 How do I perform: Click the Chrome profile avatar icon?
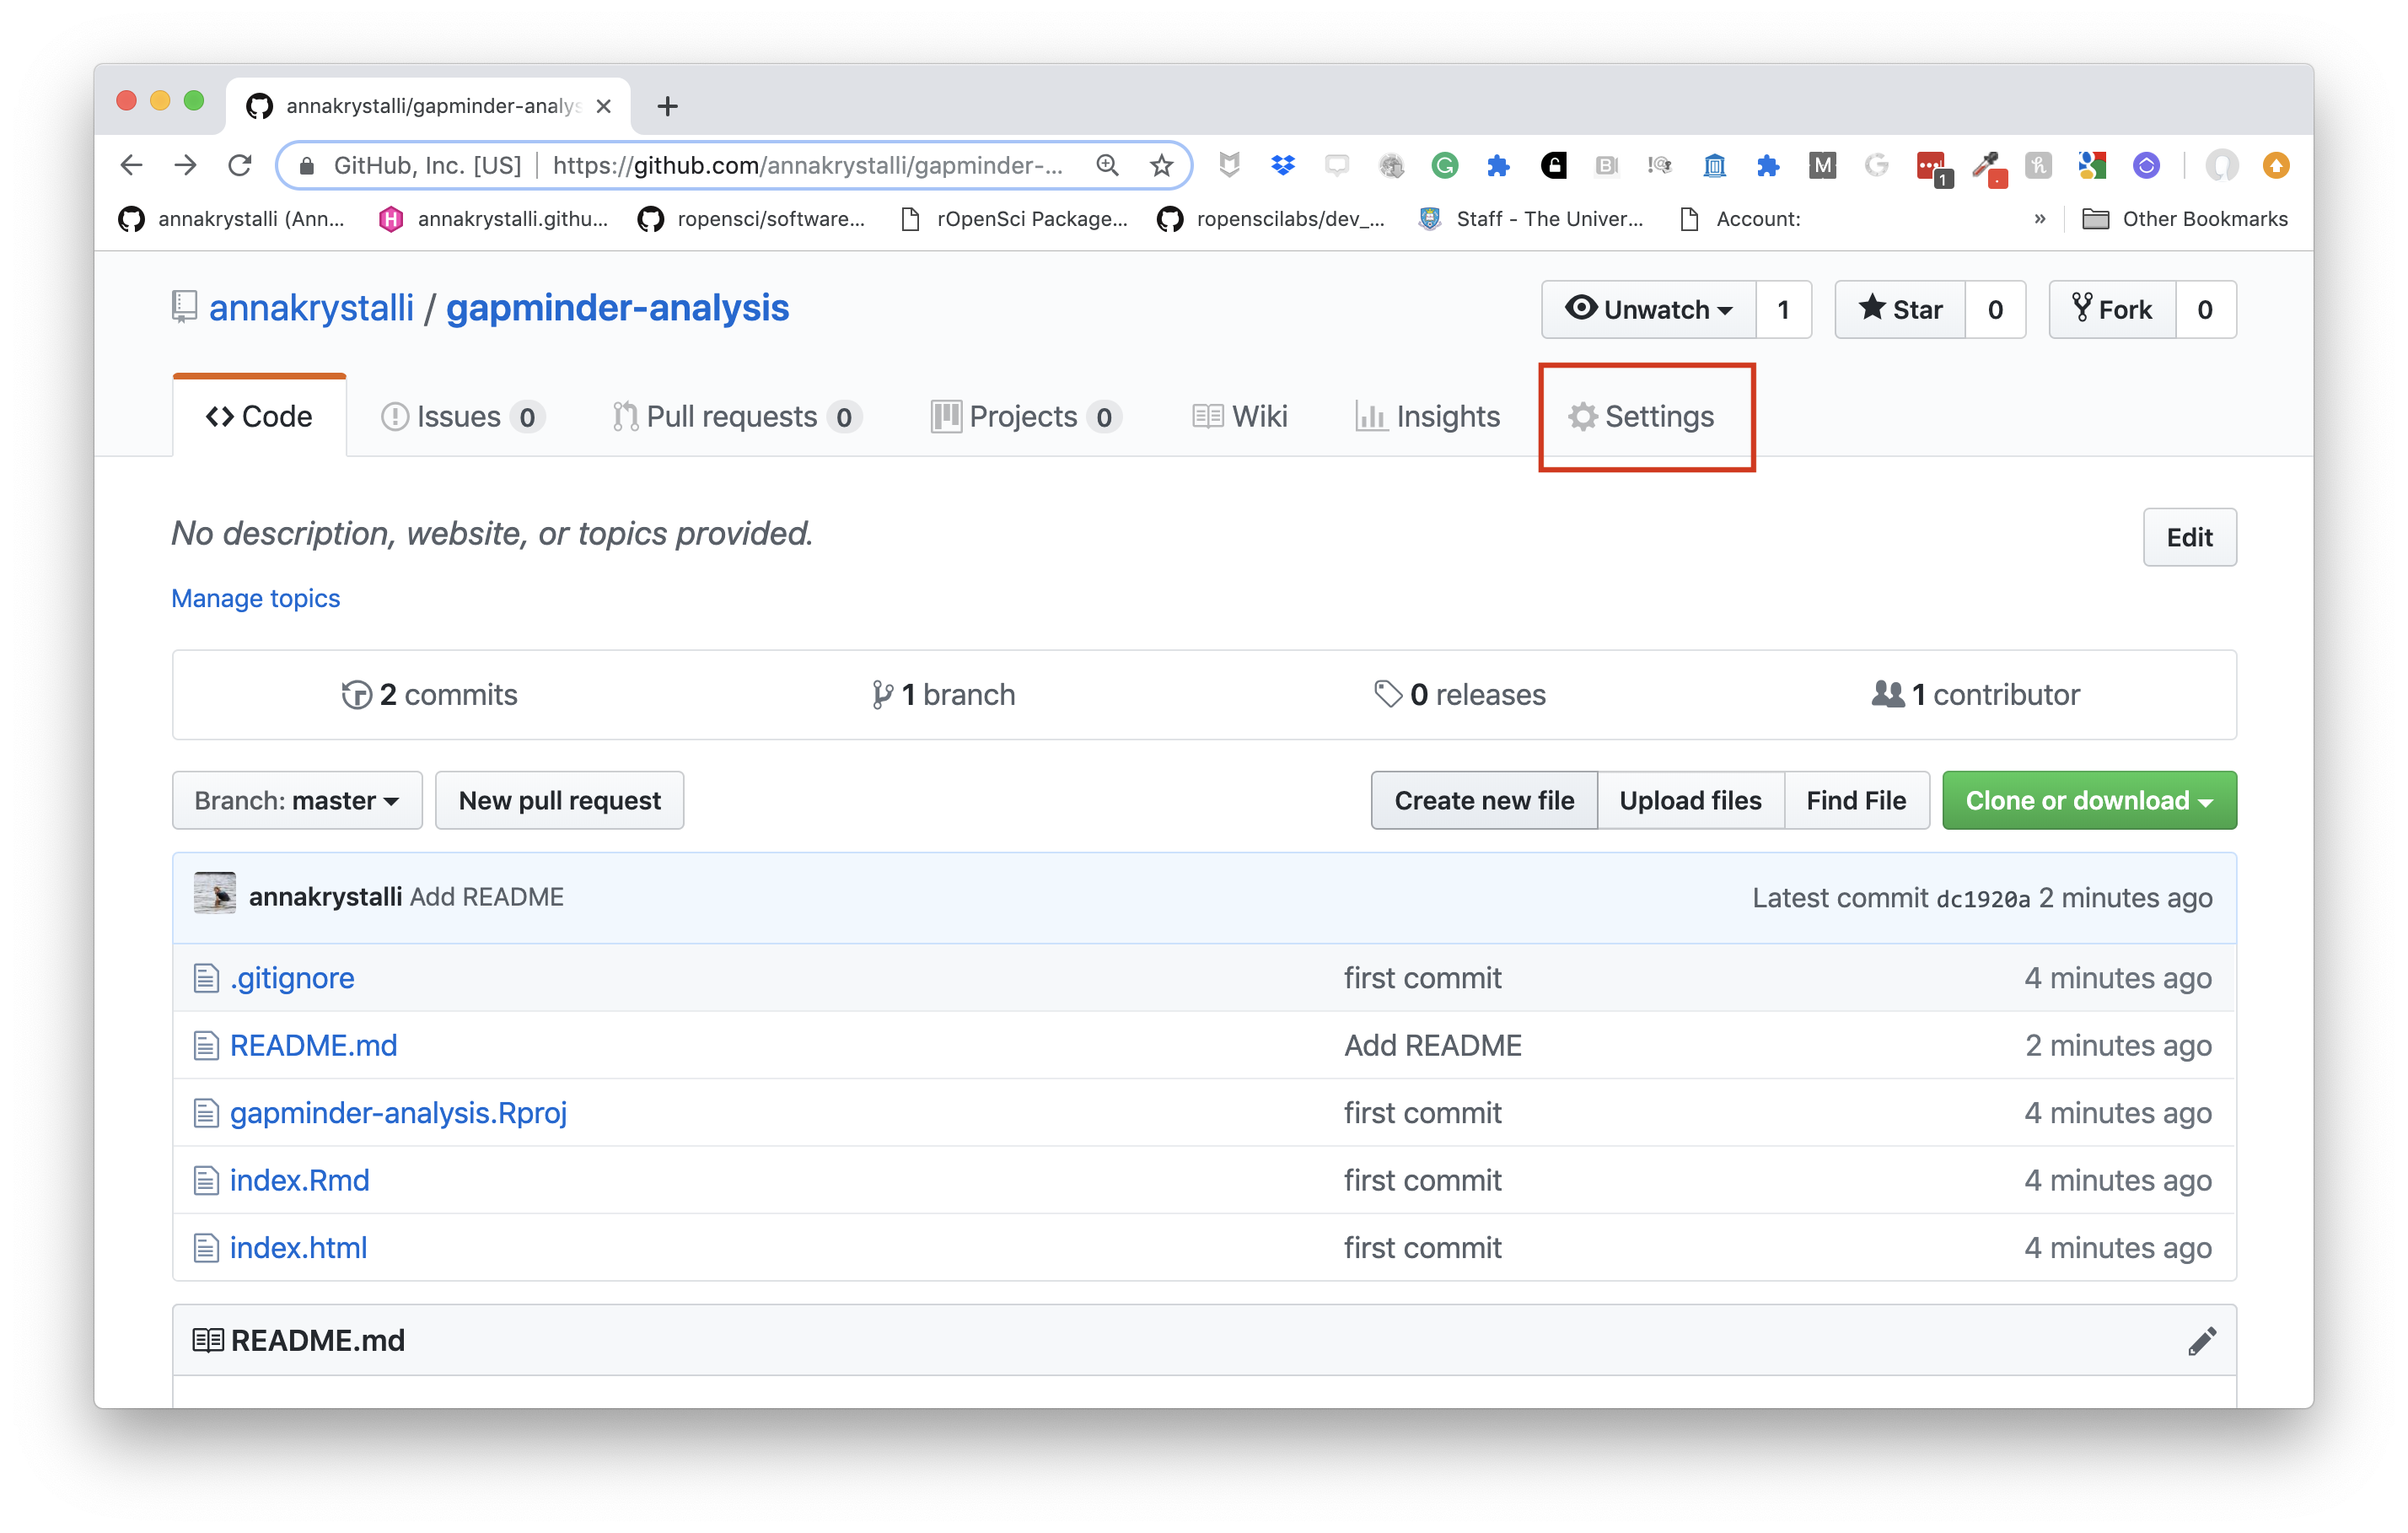(2221, 165)
